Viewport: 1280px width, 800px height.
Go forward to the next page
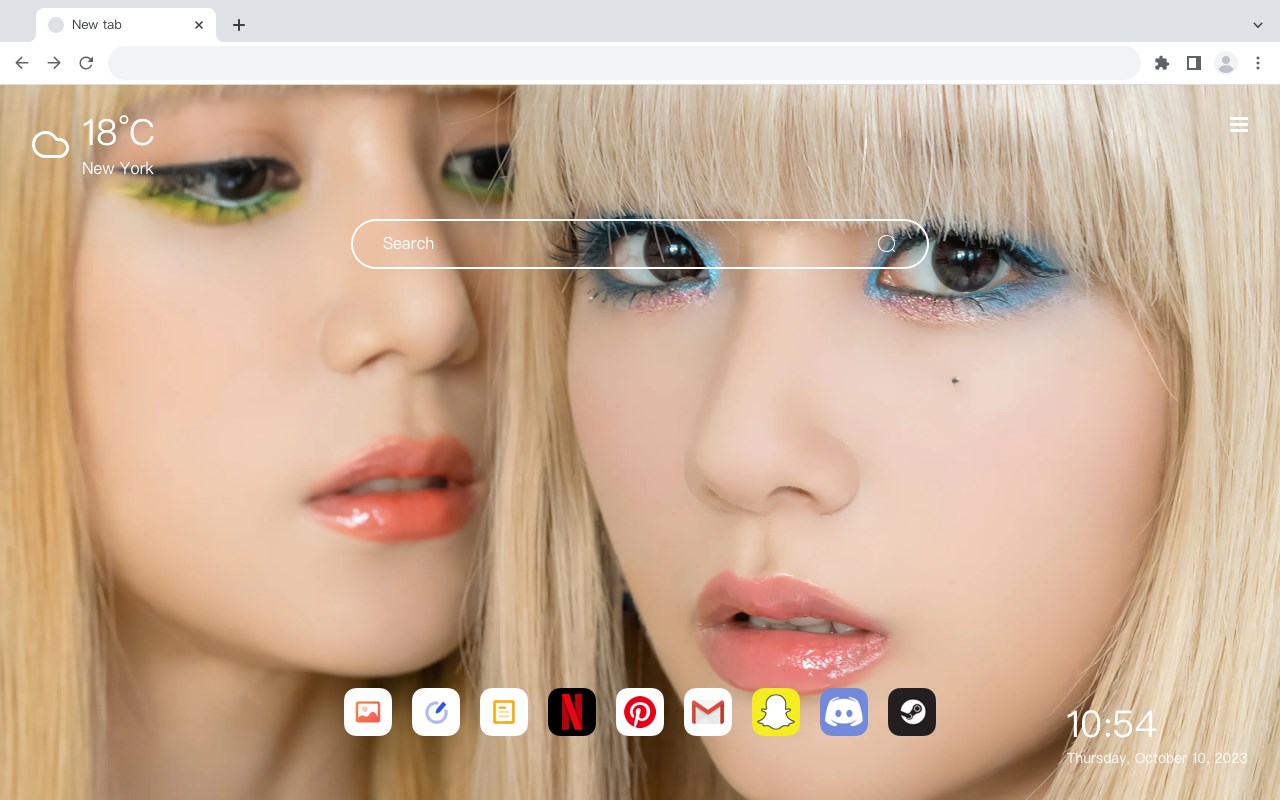coord(54,63)
